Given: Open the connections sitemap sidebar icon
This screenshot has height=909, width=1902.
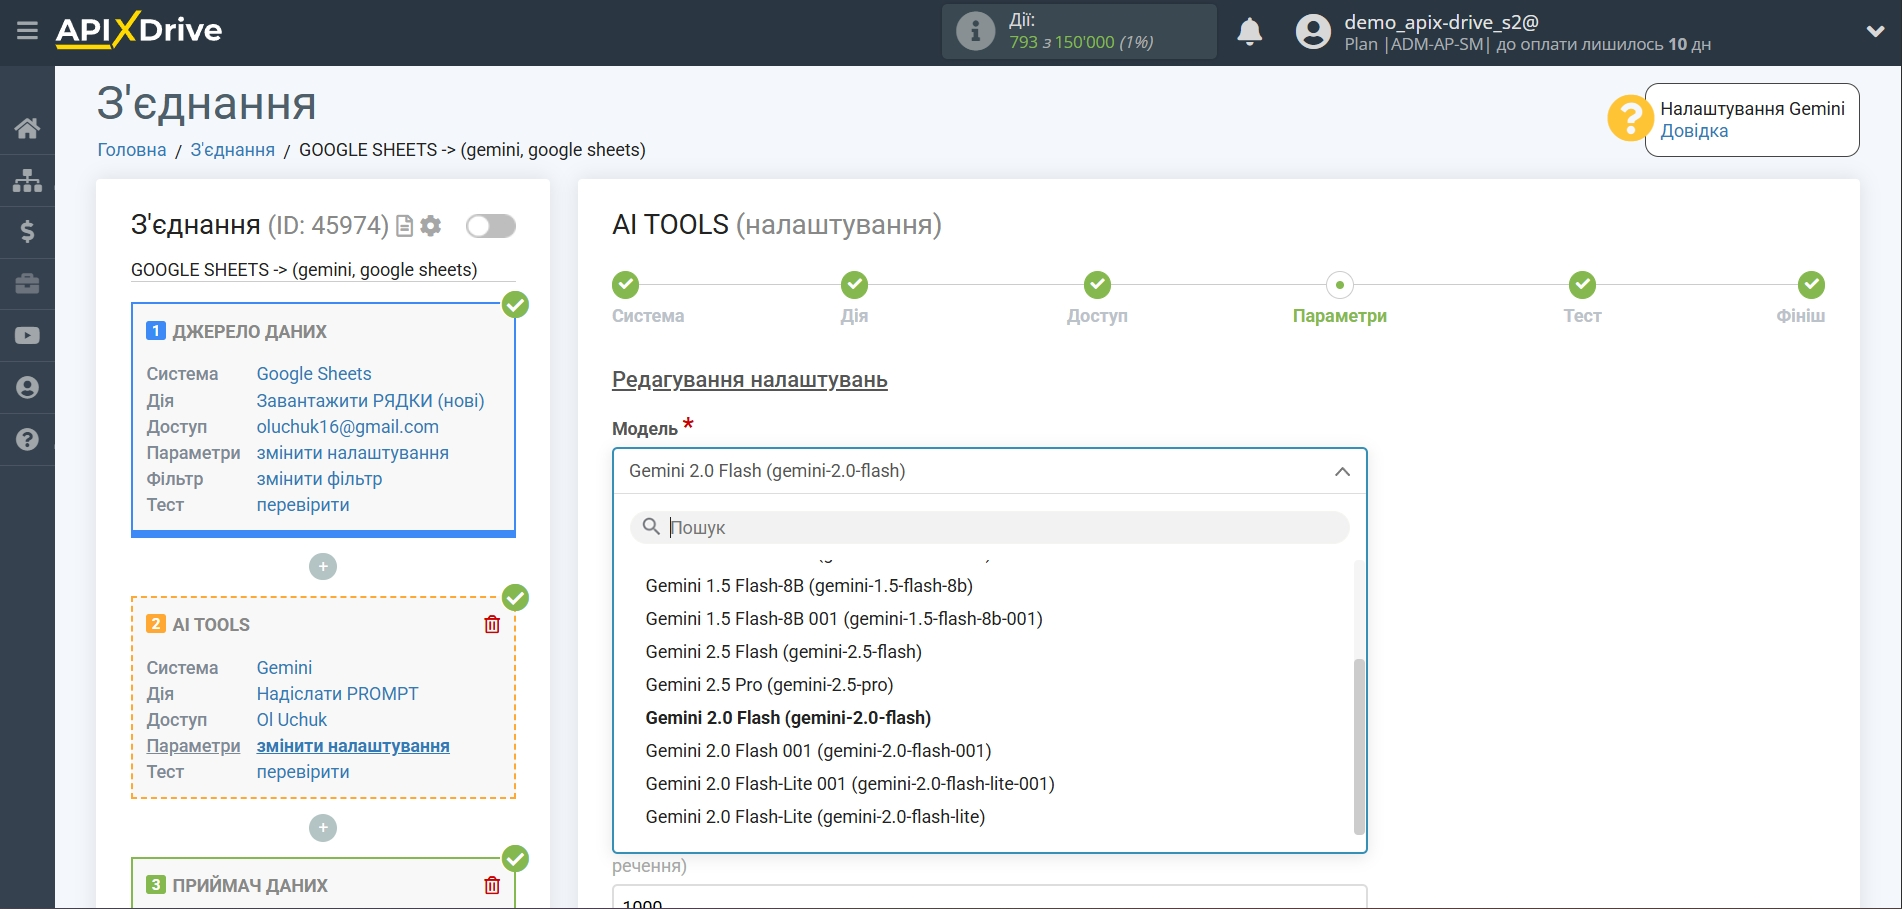Looking at the screenshot, I should tap(27, 180).
